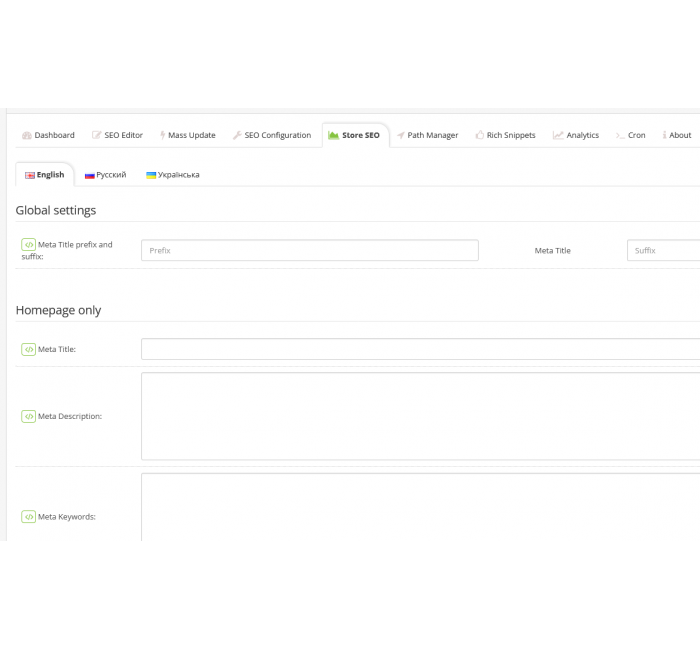Viewport: 700px width, 650px height.
Task: Click the Ukrainian flag icon
Action: tap(151, 175)
